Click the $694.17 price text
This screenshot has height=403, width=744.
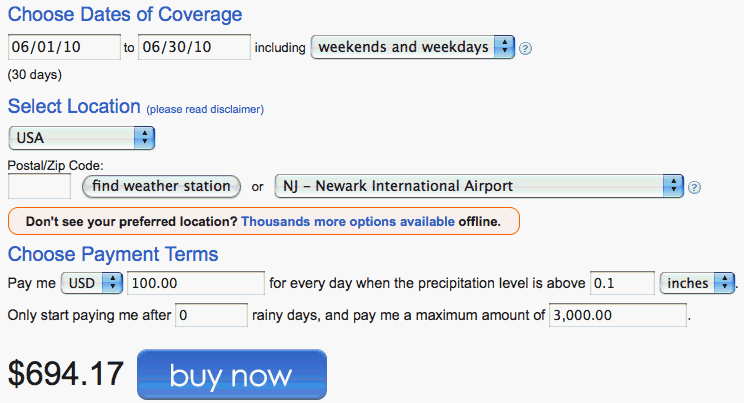click(66, 373)
